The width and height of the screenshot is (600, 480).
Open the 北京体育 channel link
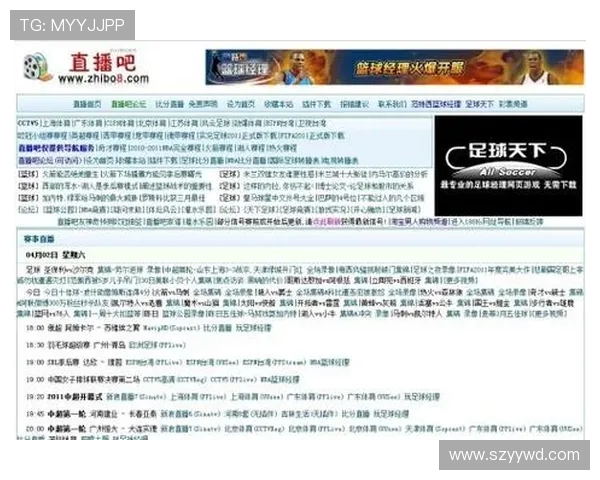click(152, 123)
